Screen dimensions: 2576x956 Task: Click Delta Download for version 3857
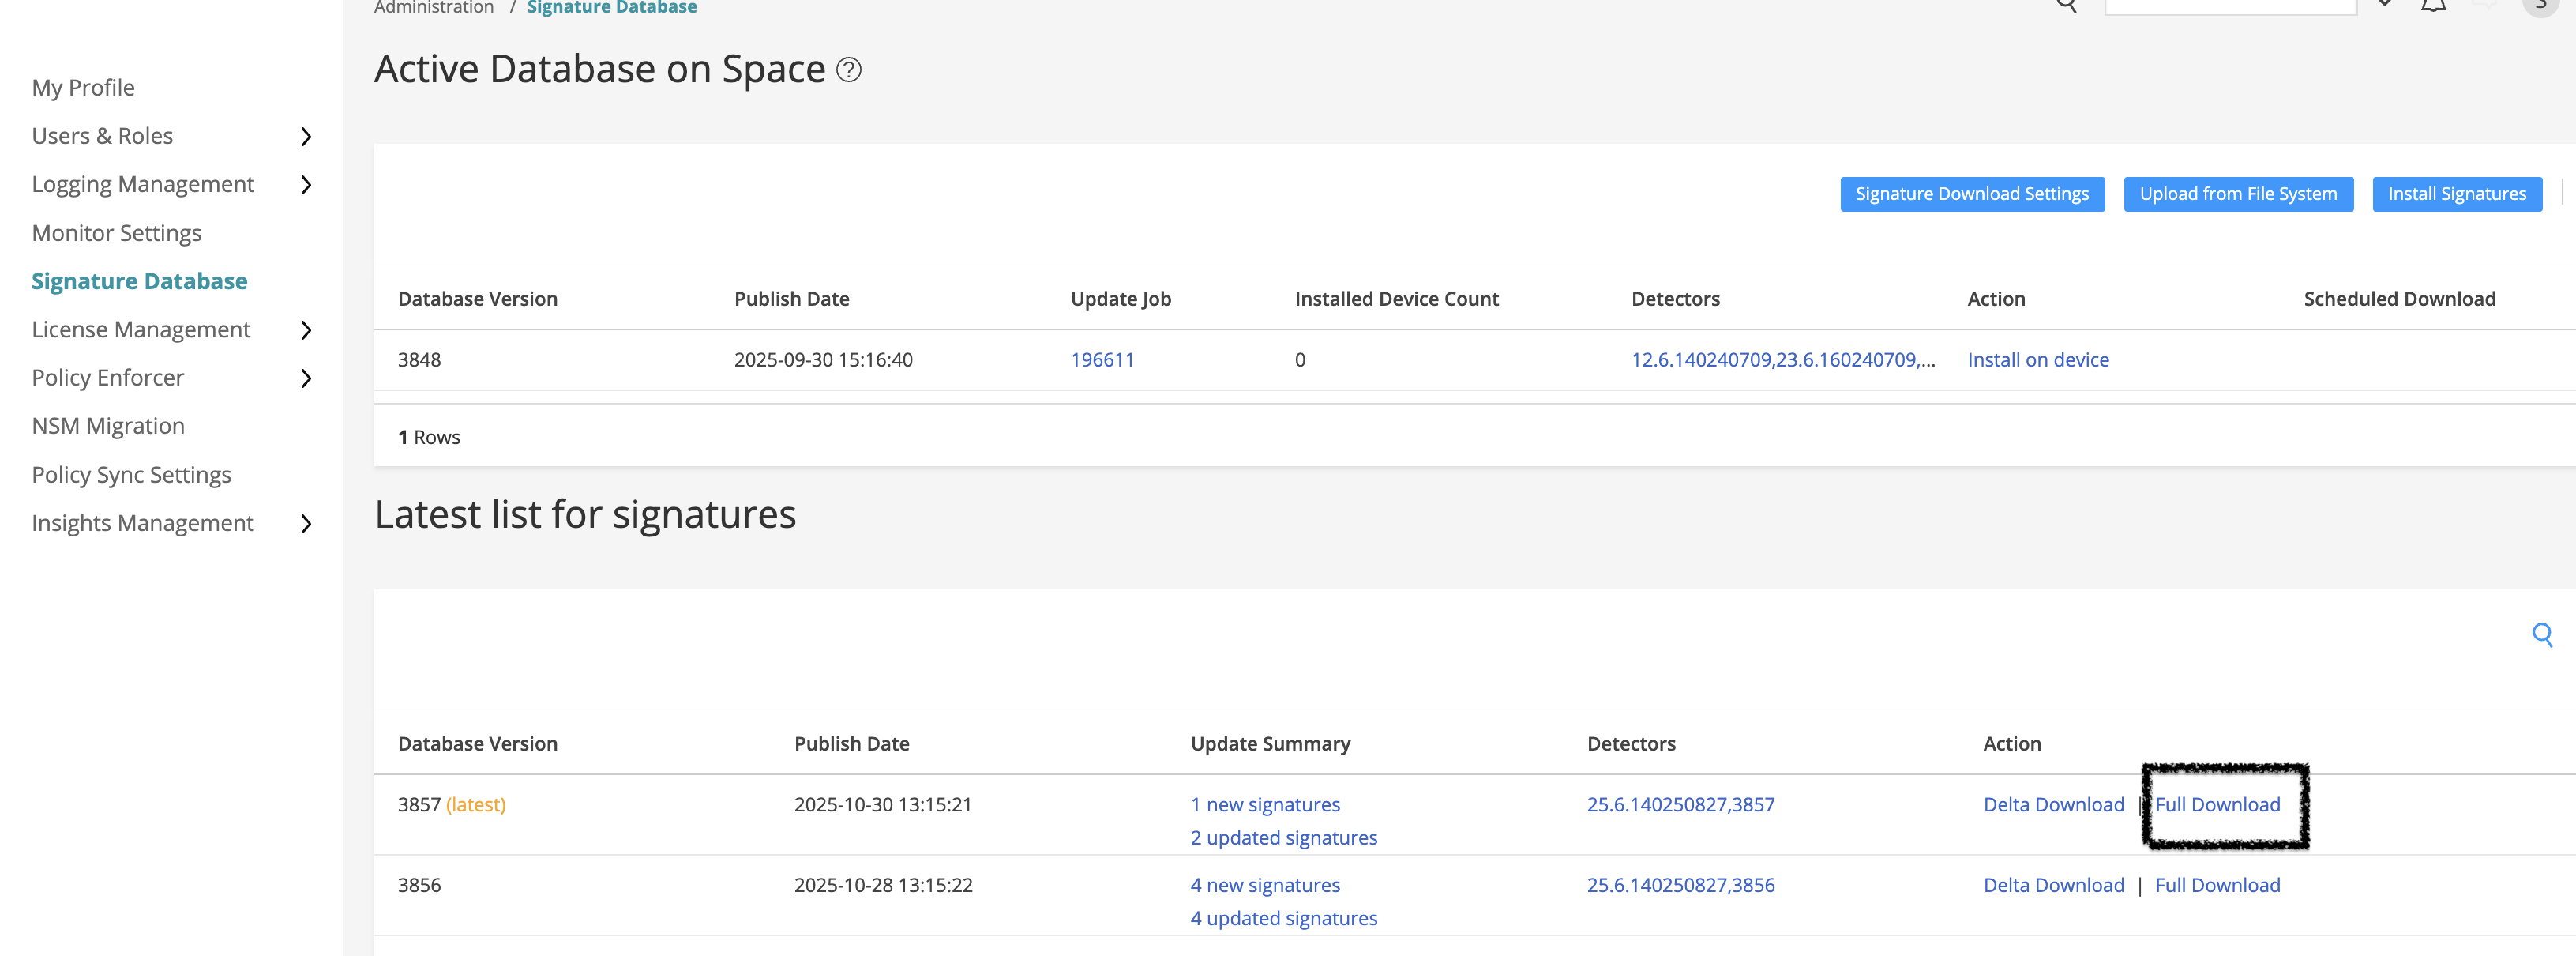(x=2053, y=805)
